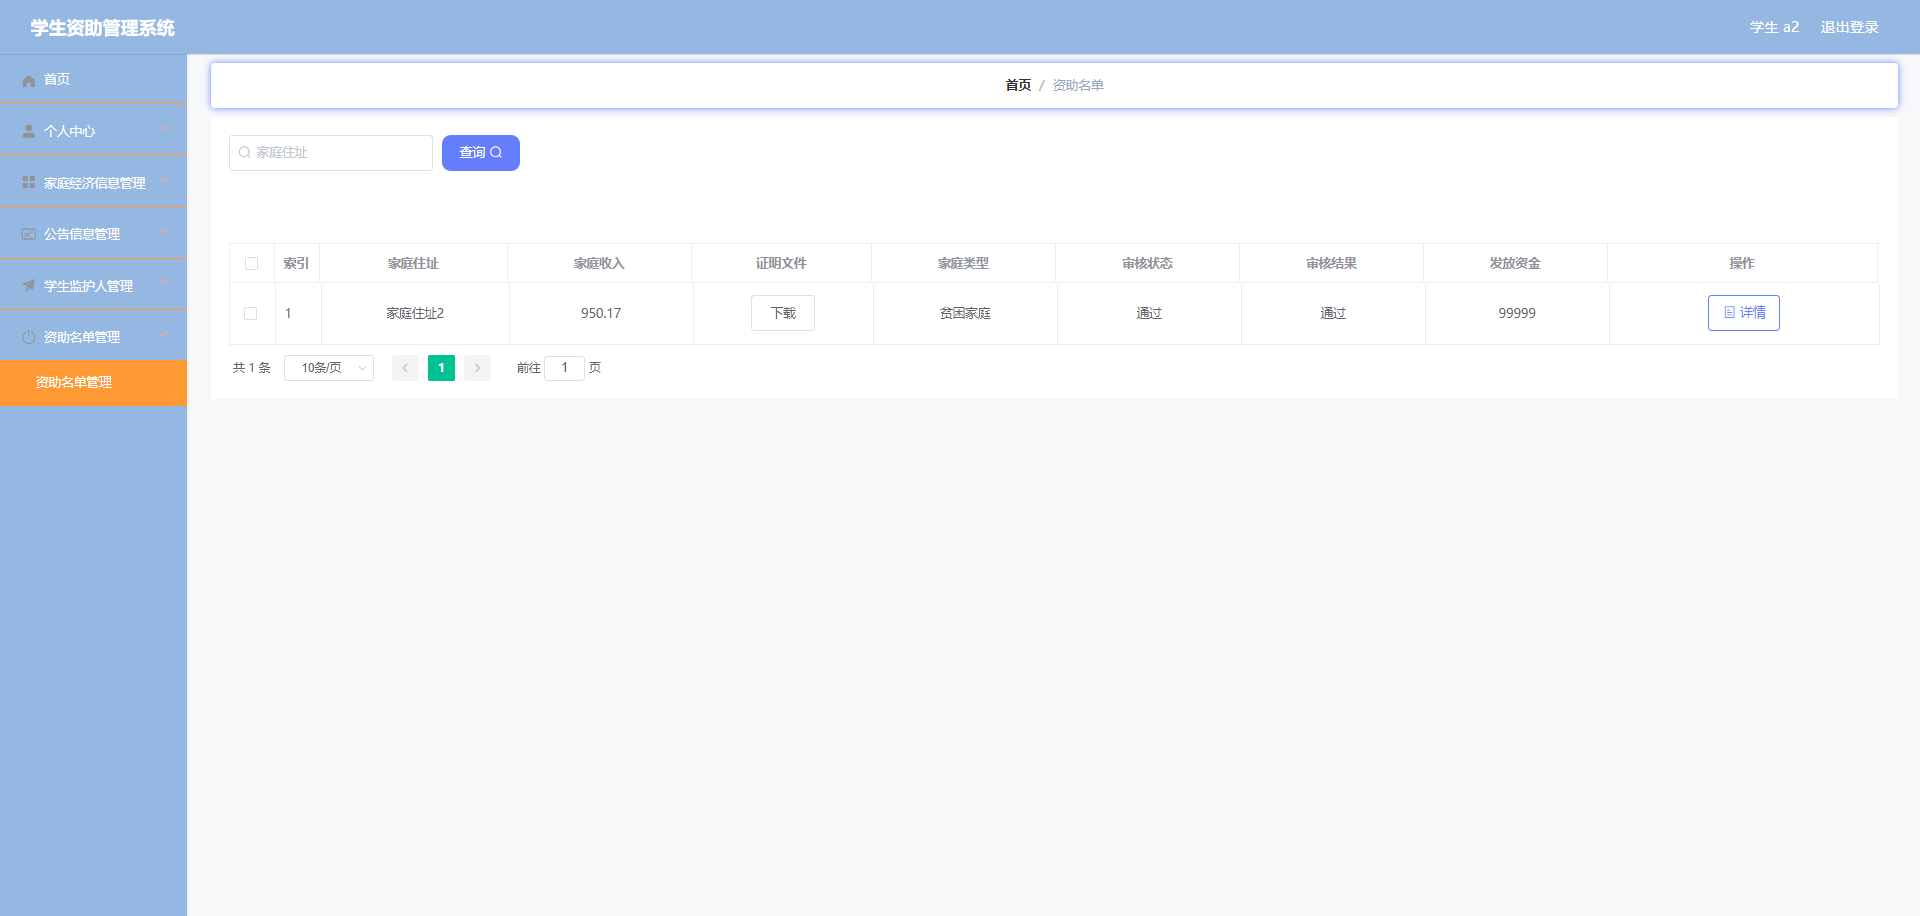Select page number 1 in pagination

(x=441, y=368)
